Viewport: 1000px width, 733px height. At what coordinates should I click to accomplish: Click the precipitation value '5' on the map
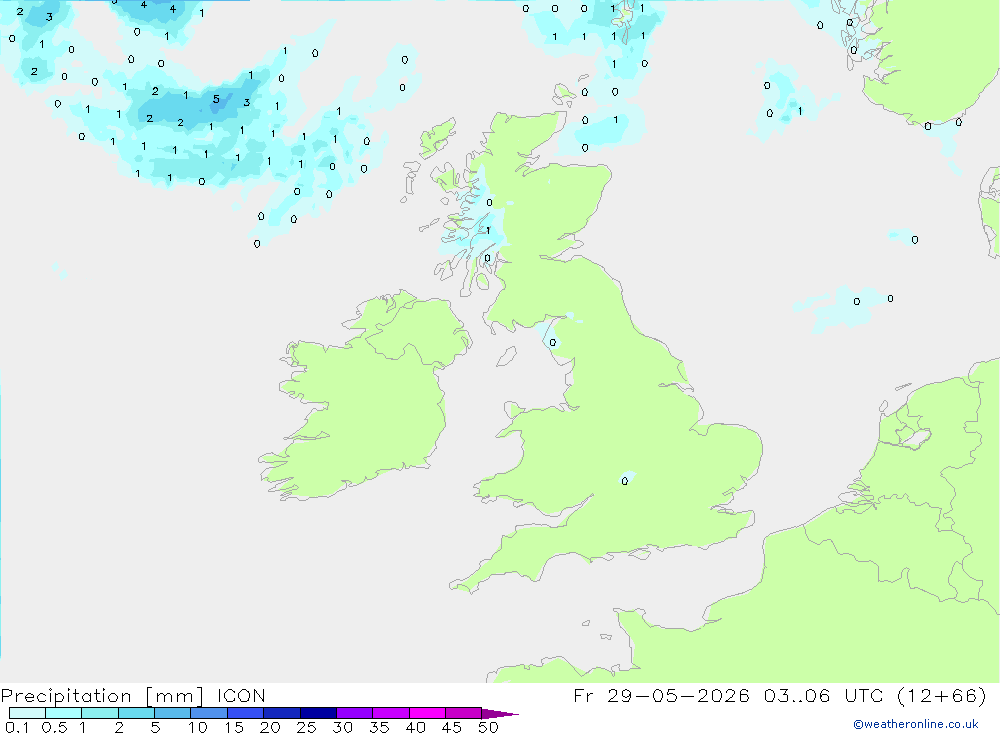click(216, 99)
